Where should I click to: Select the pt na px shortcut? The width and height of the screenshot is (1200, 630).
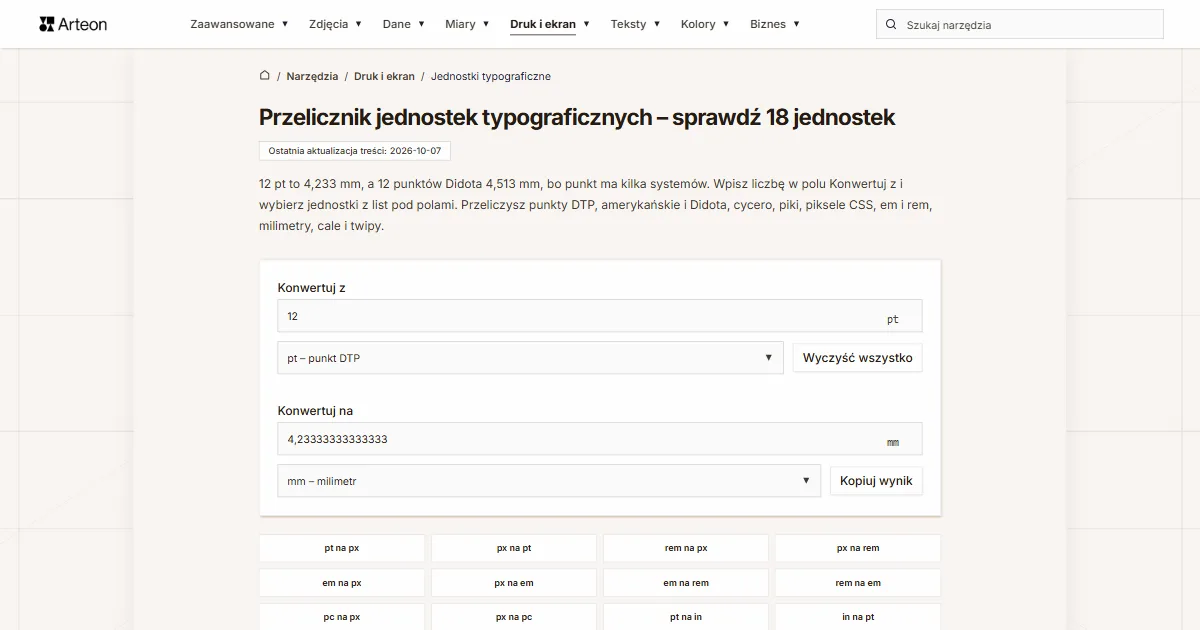(342, 548)
